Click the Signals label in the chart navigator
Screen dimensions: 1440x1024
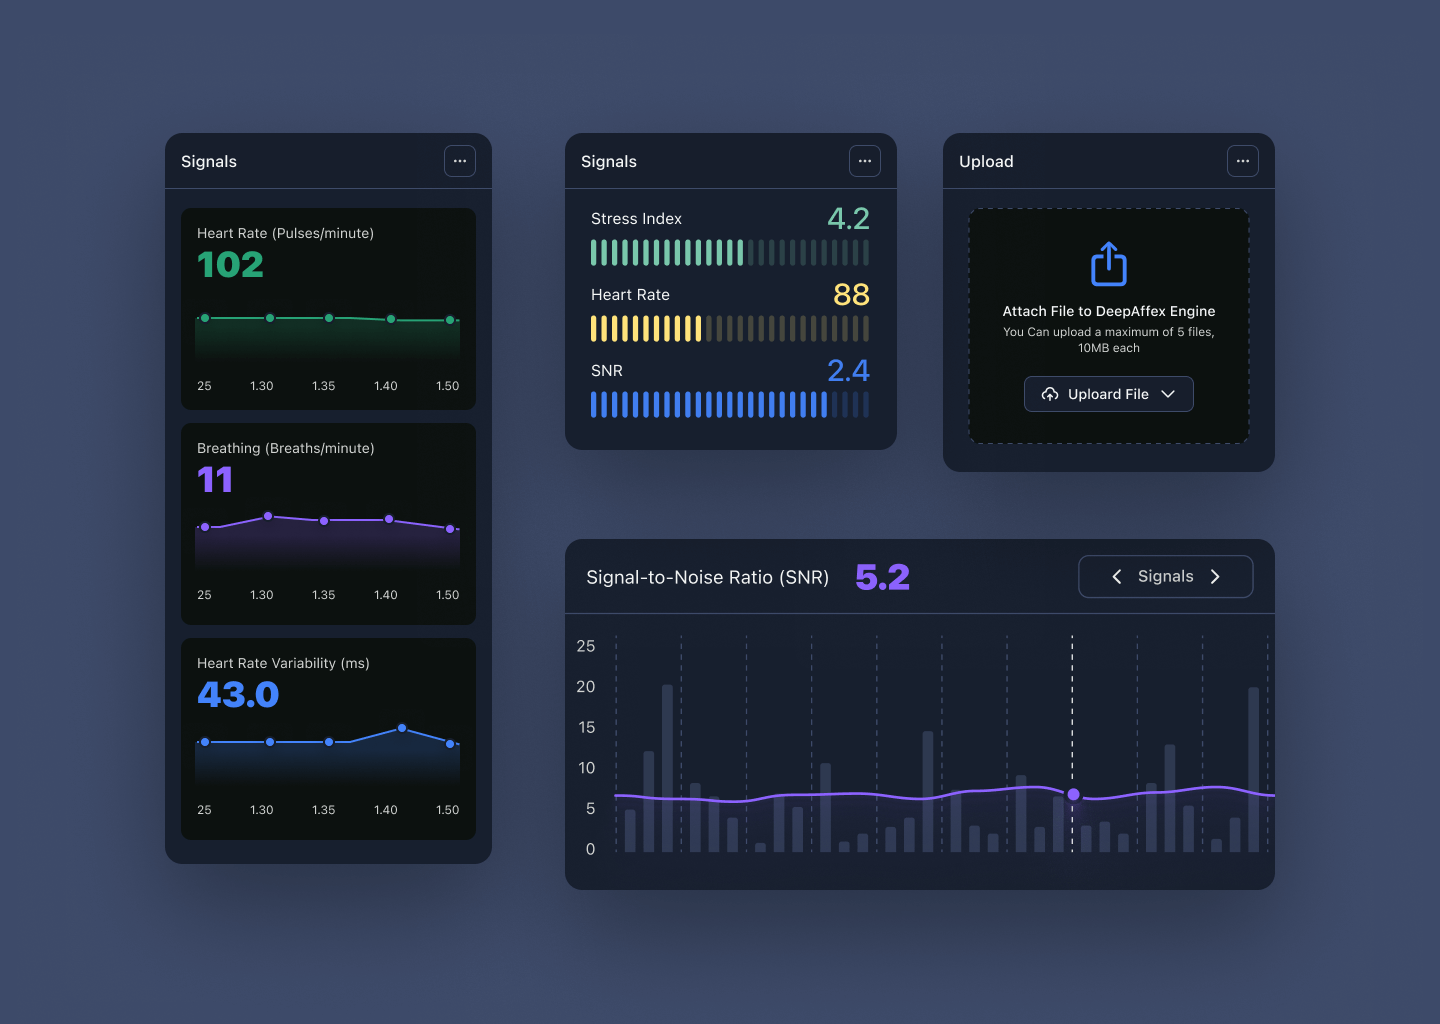pyautogui.click(x=1165, y=577)
